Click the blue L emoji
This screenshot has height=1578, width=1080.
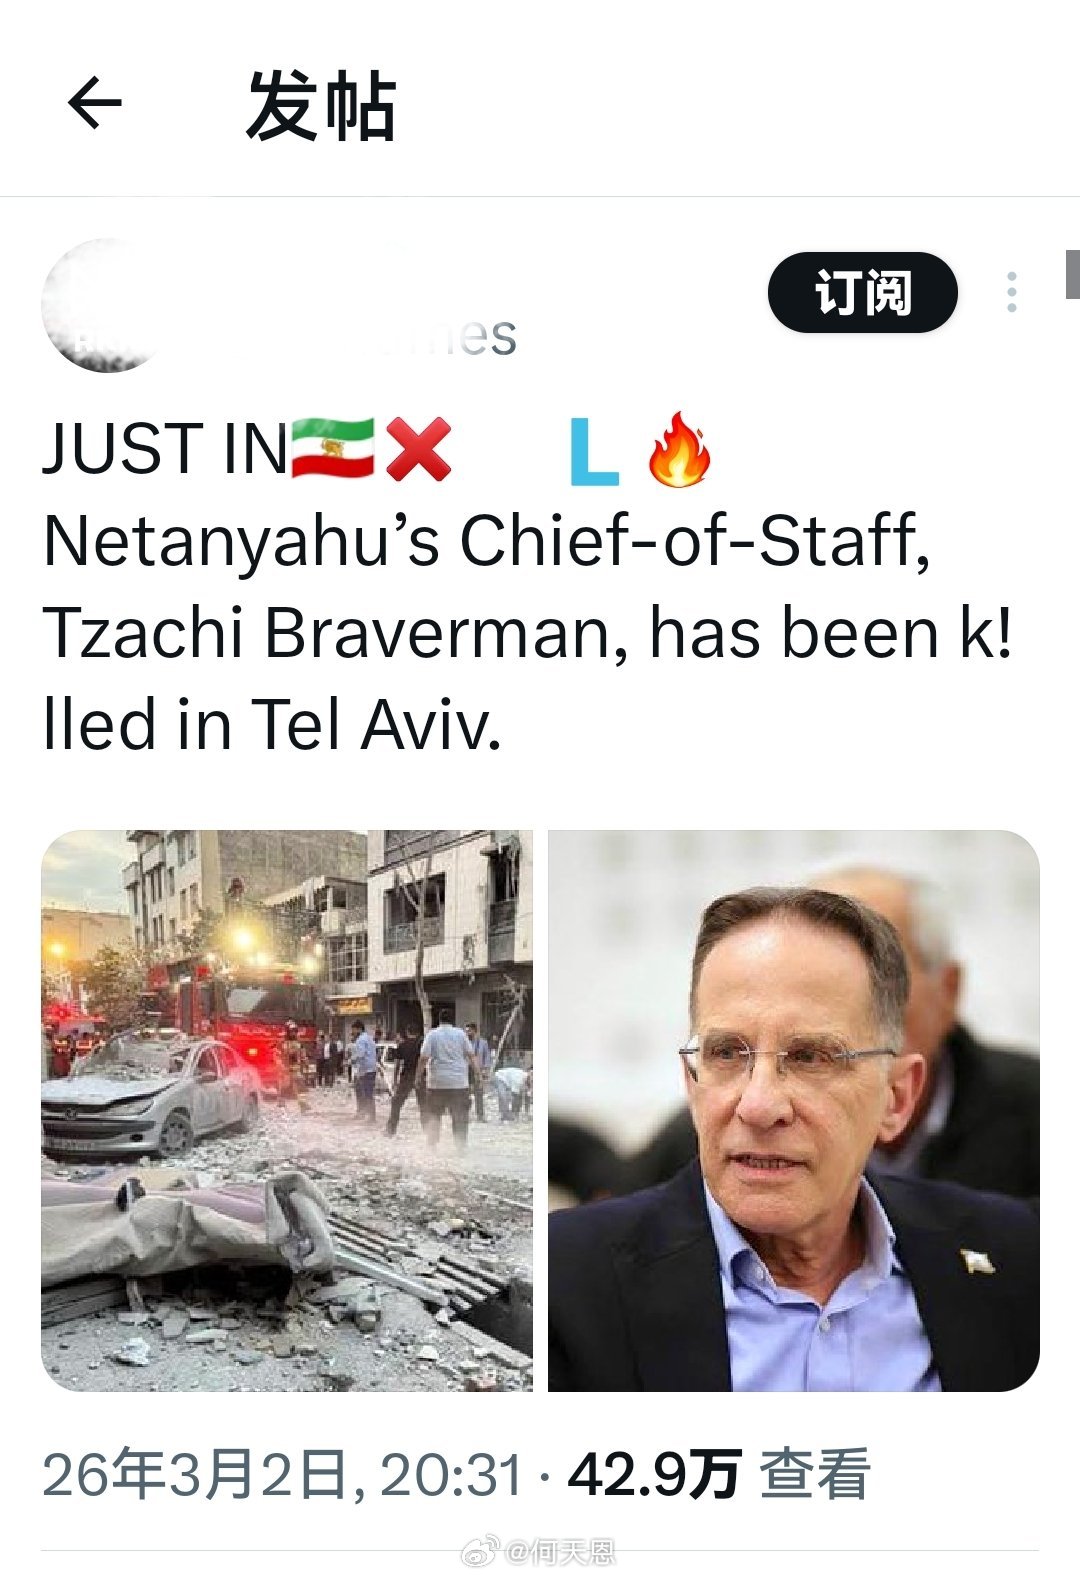click(x=593, y=452)
